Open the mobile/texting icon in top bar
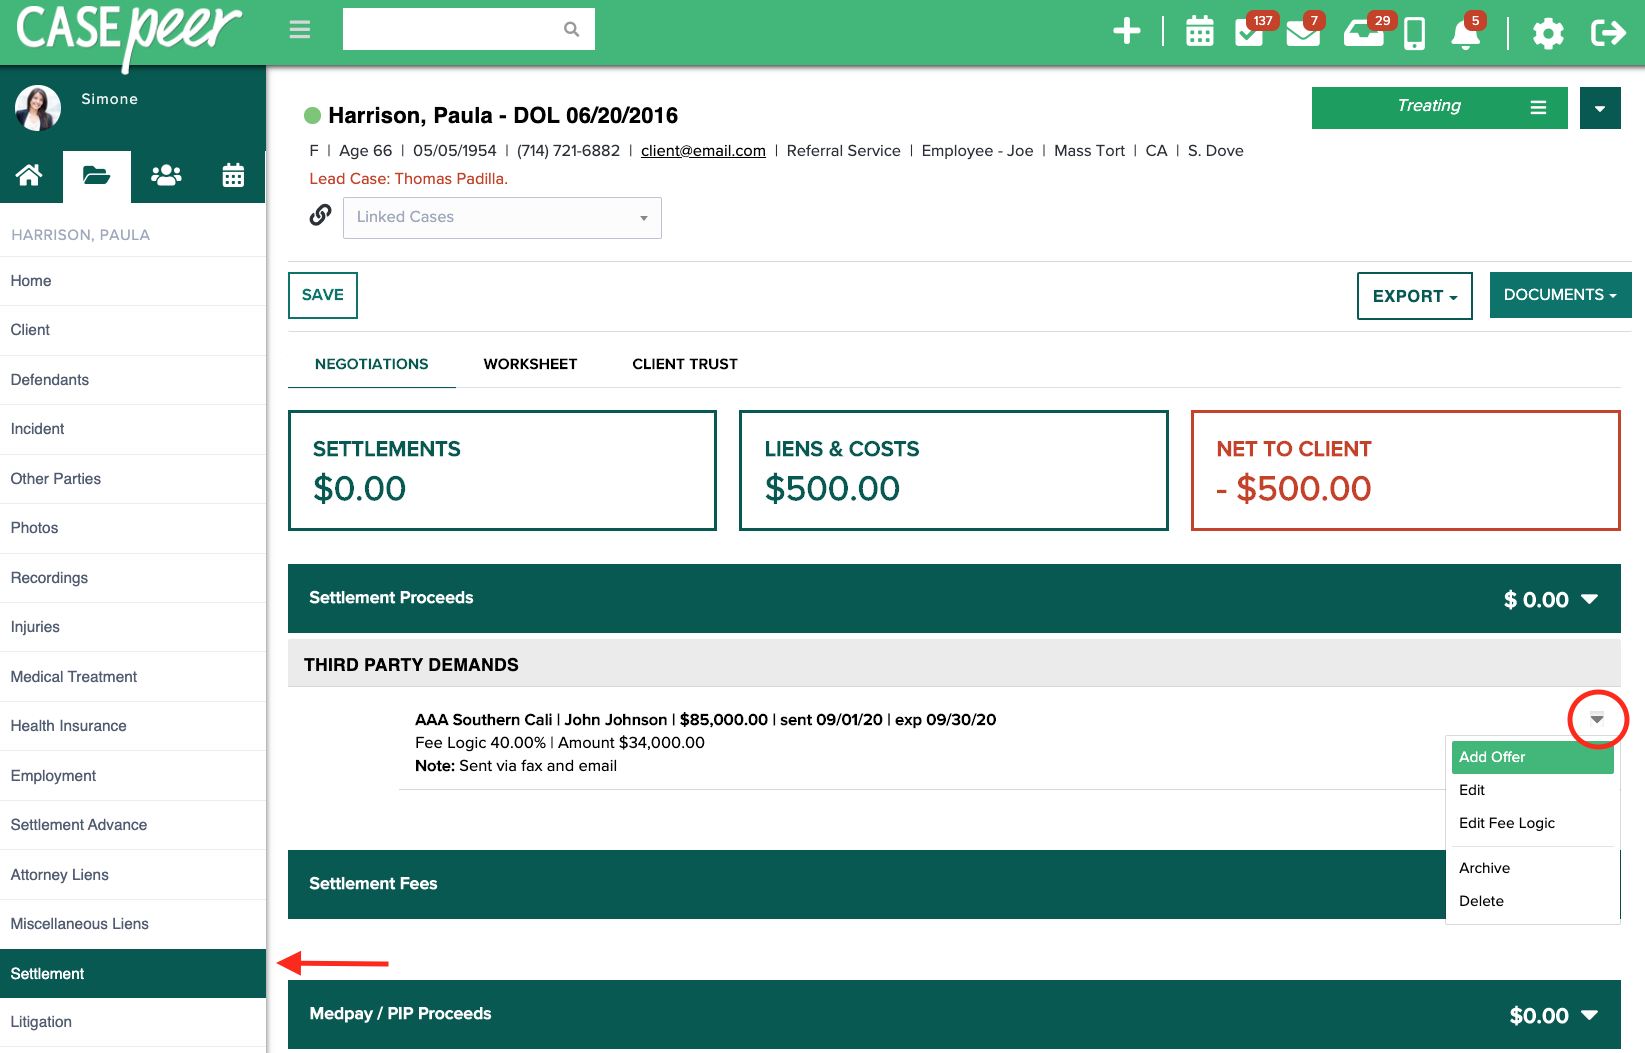Image resolution: width=1645 pixels, height=1053 pixels. coord(1414,32)
